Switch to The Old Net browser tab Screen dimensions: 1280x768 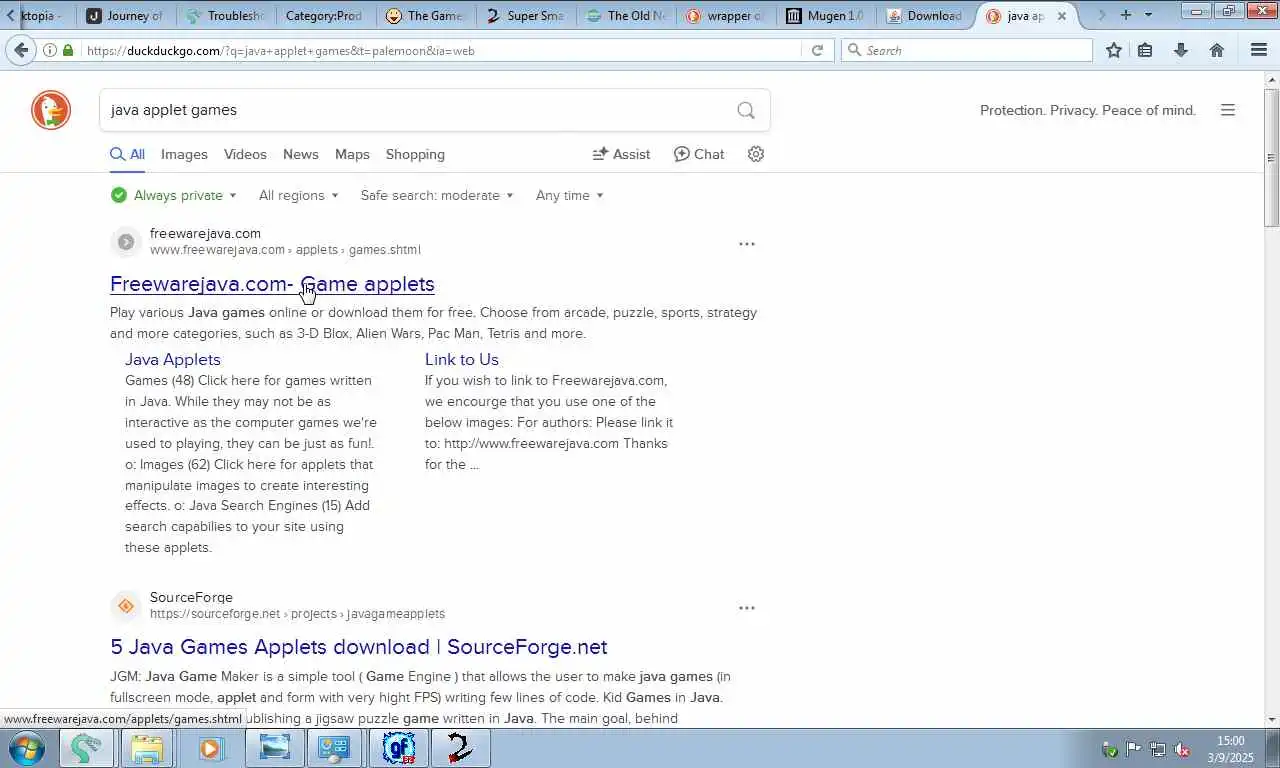(x=626, y=15)
